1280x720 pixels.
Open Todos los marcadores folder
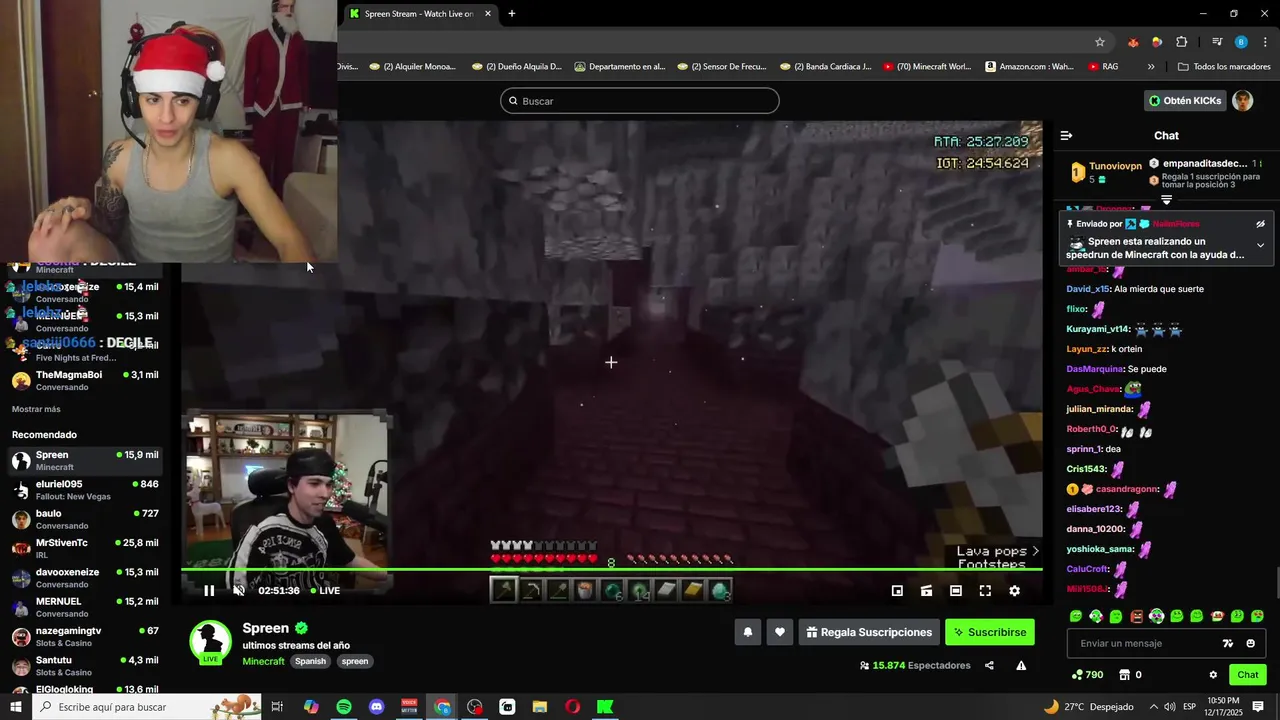[1223, 67]
